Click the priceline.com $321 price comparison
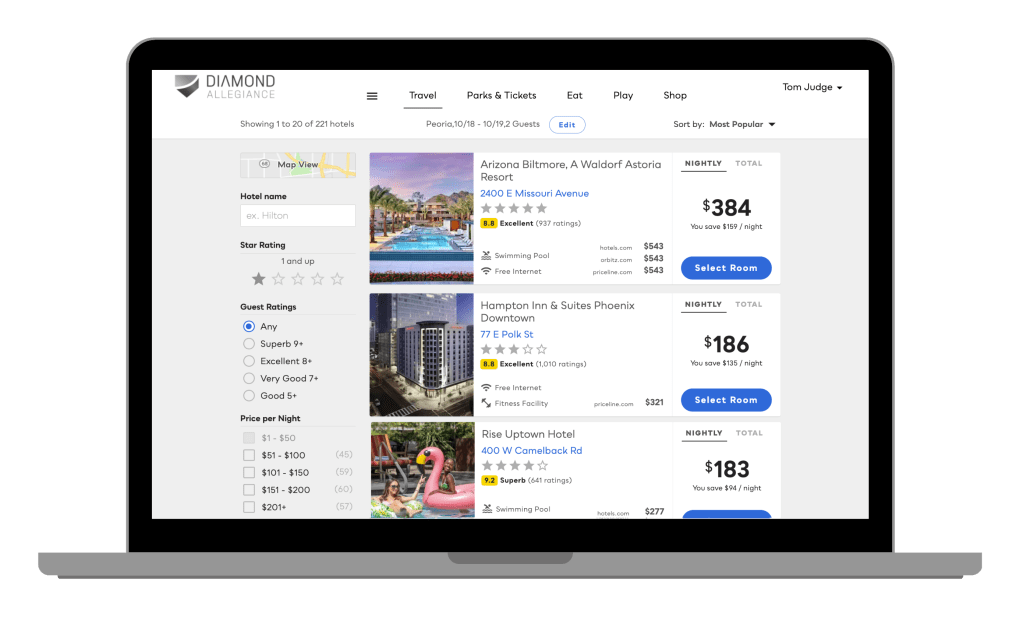Viewport: 1023px width, 642px height. [628, 403]
